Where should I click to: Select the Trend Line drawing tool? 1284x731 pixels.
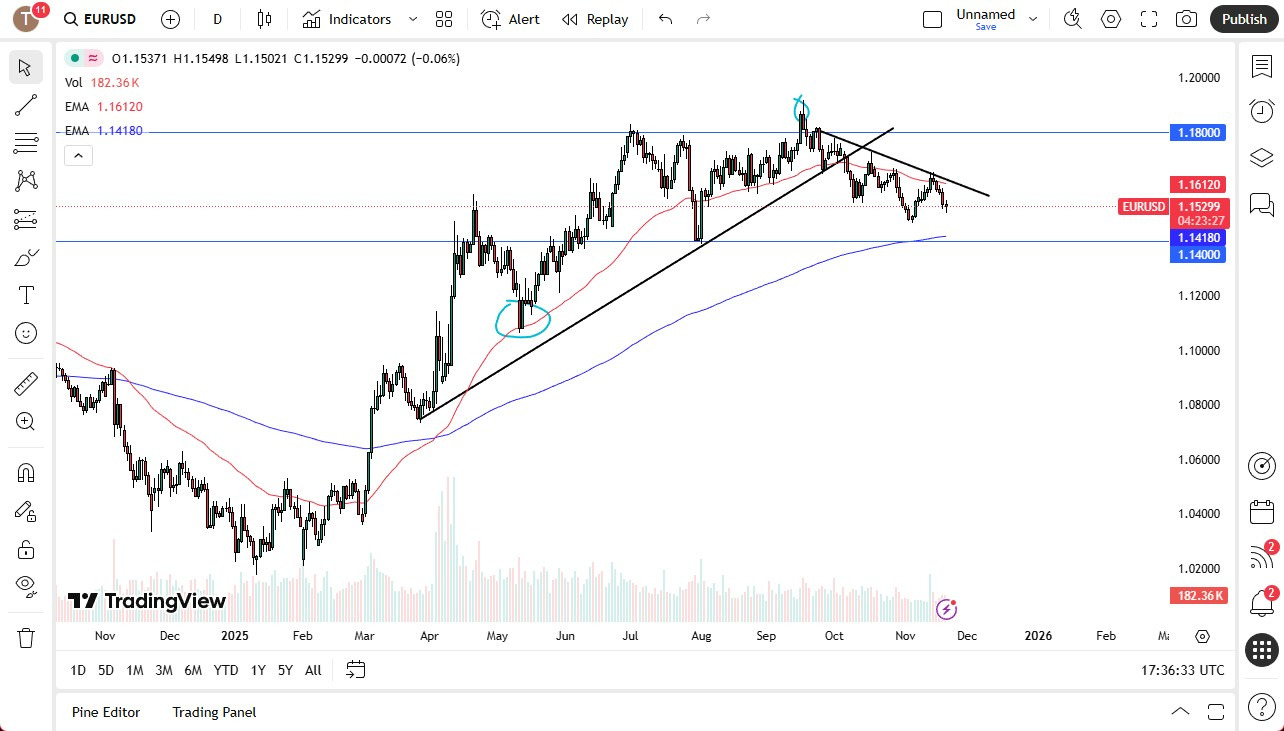25,105
